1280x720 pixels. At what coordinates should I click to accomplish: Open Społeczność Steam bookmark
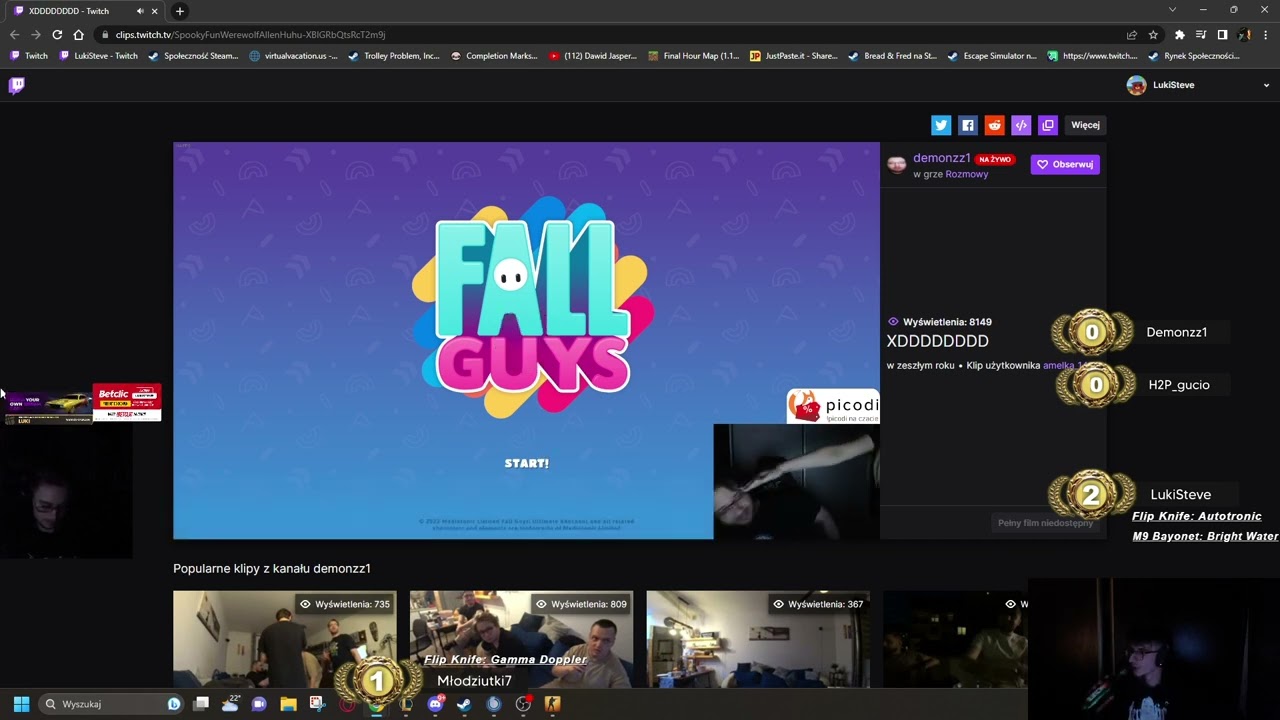193,56
